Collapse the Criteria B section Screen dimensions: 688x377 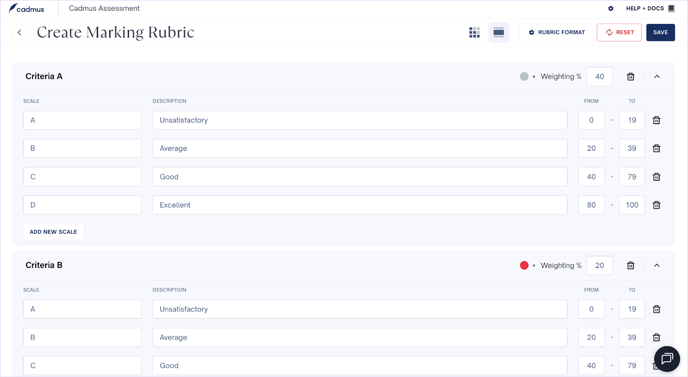click(x=657, y=266)
